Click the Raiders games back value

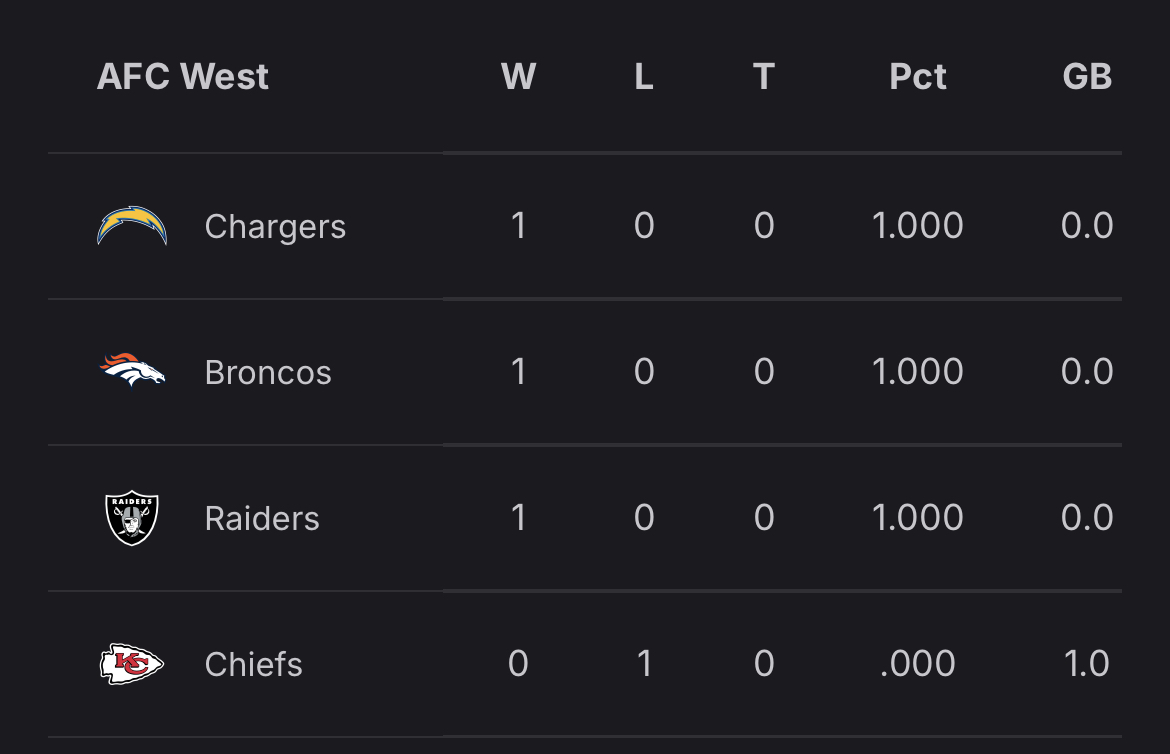pos(1087,518)
